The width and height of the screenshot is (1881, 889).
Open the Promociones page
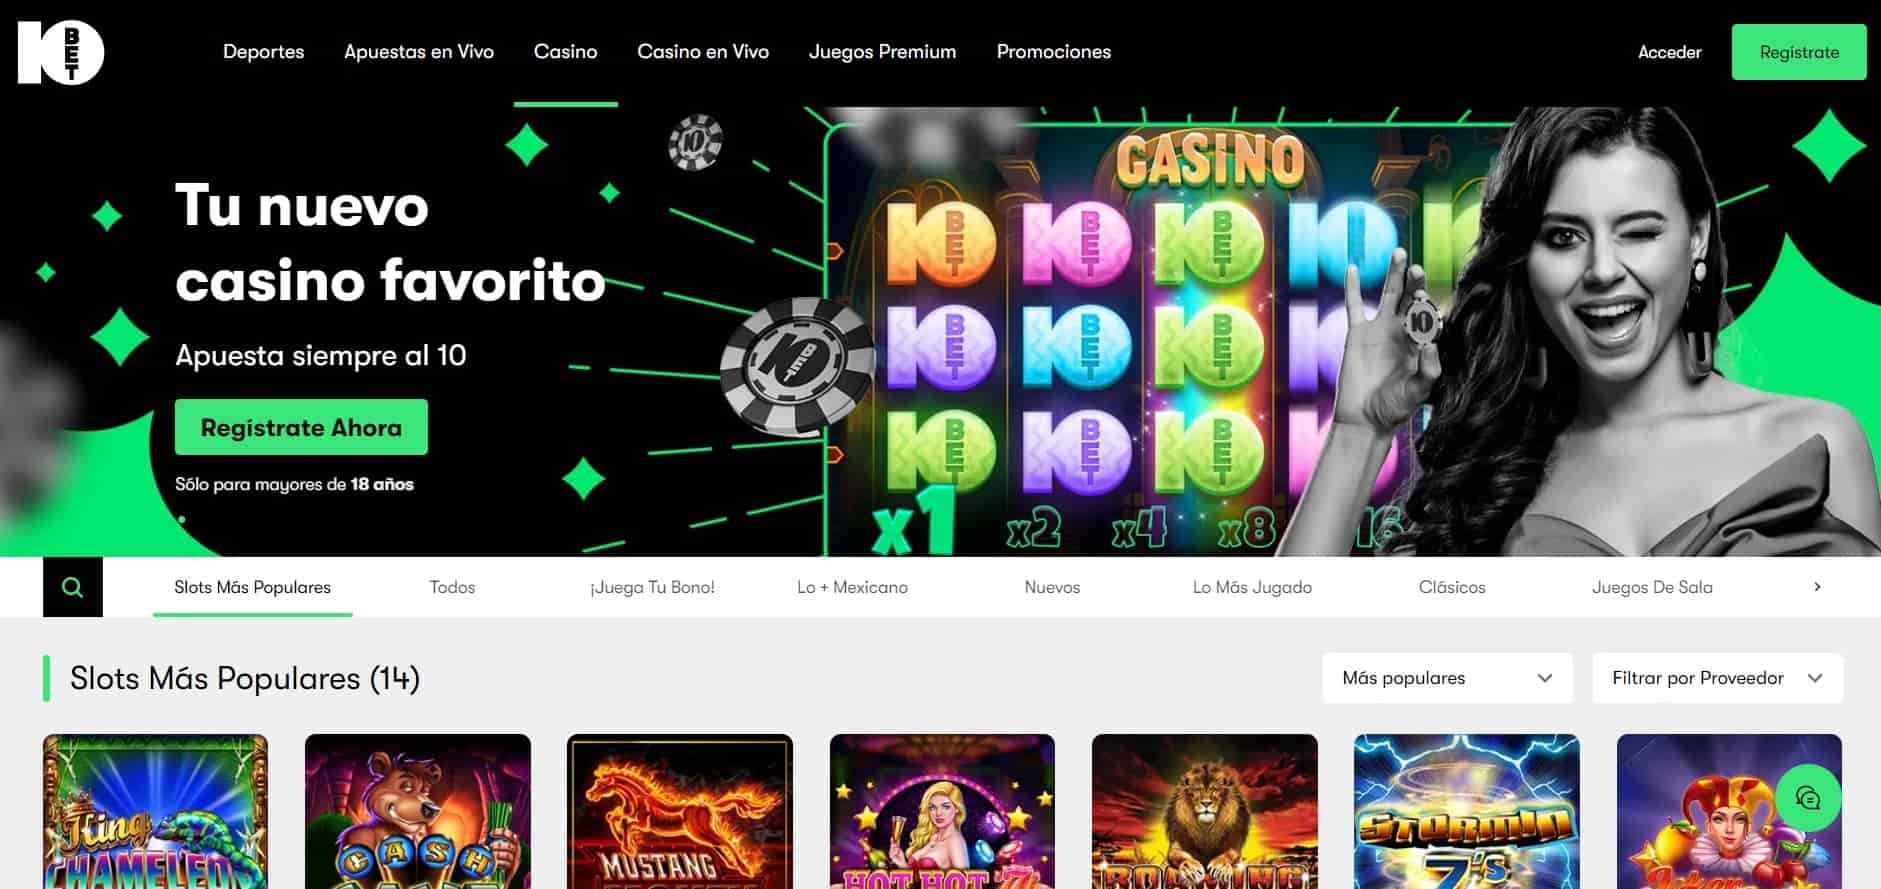coord(1054,52)
